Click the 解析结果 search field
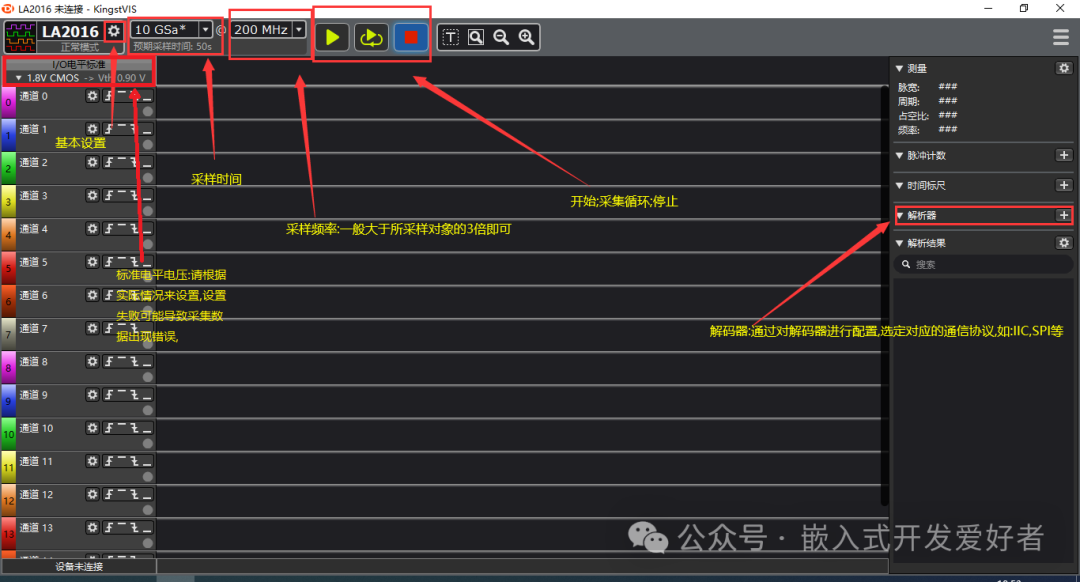Viewport: 1080px width, 582px height. 983,264
